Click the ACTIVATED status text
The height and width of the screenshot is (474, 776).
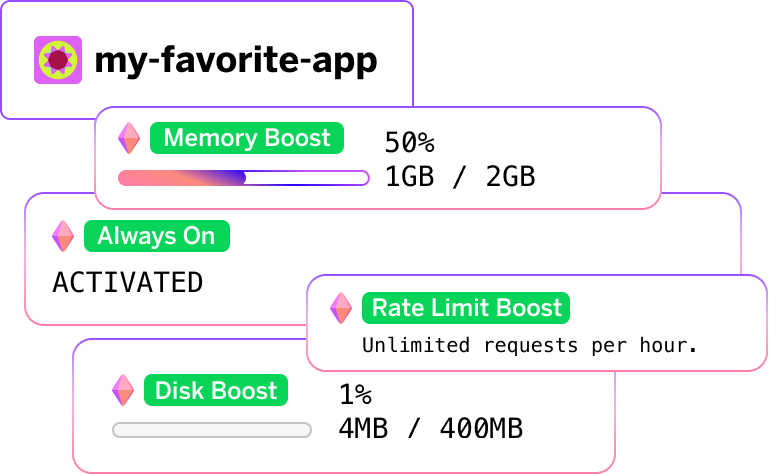[127, 282]
